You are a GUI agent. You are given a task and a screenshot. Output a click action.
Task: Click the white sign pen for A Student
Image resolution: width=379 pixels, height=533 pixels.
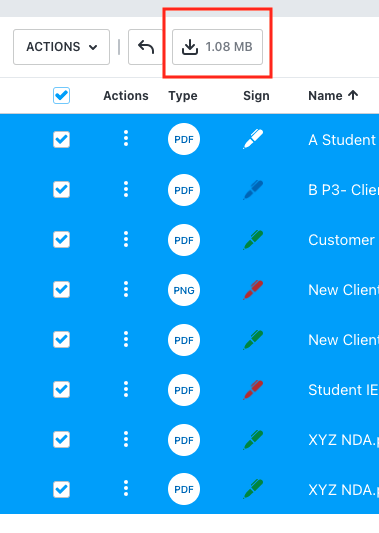point(253,139)
